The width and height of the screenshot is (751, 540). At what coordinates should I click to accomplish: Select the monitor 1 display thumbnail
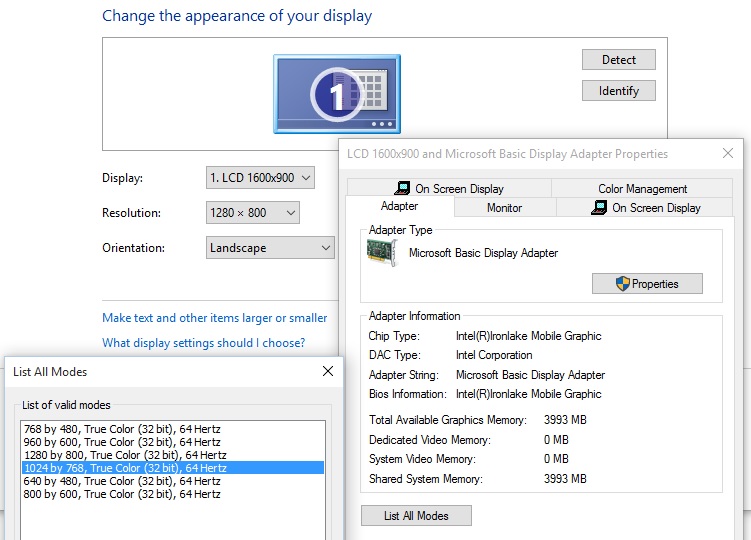pos(337,94)
